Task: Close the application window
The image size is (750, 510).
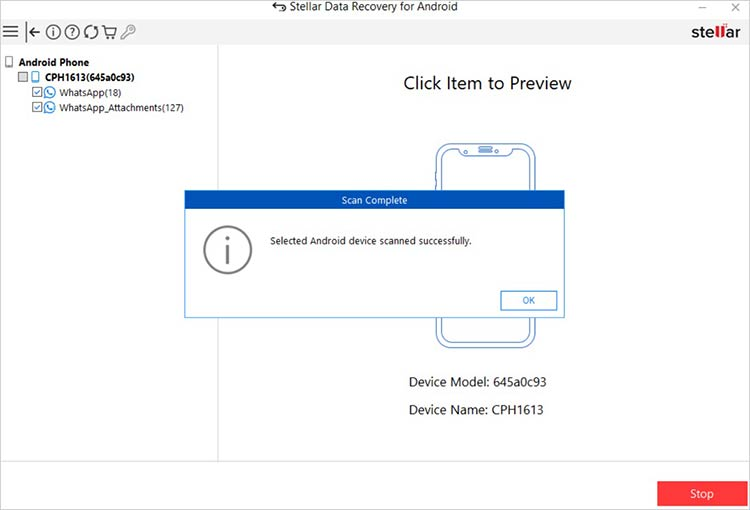Action: [738, 7]
